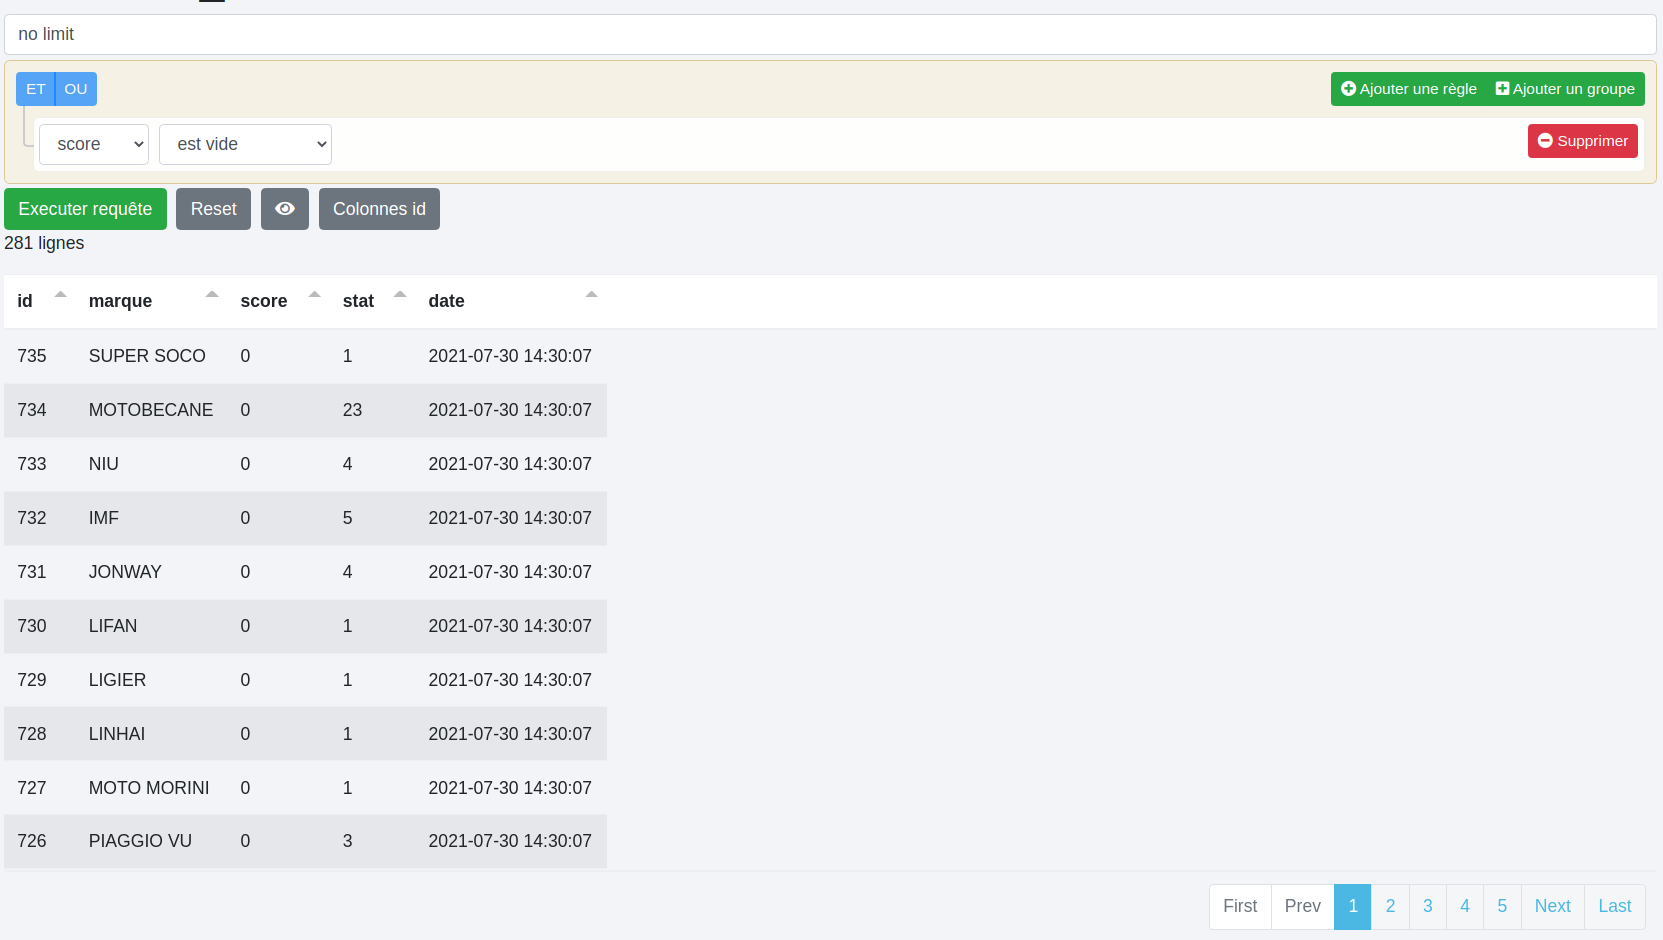The image size is (1663, 940).
Task: Sort table by marque column arrow
Action: pyautogui.click(x=211, y=295)
